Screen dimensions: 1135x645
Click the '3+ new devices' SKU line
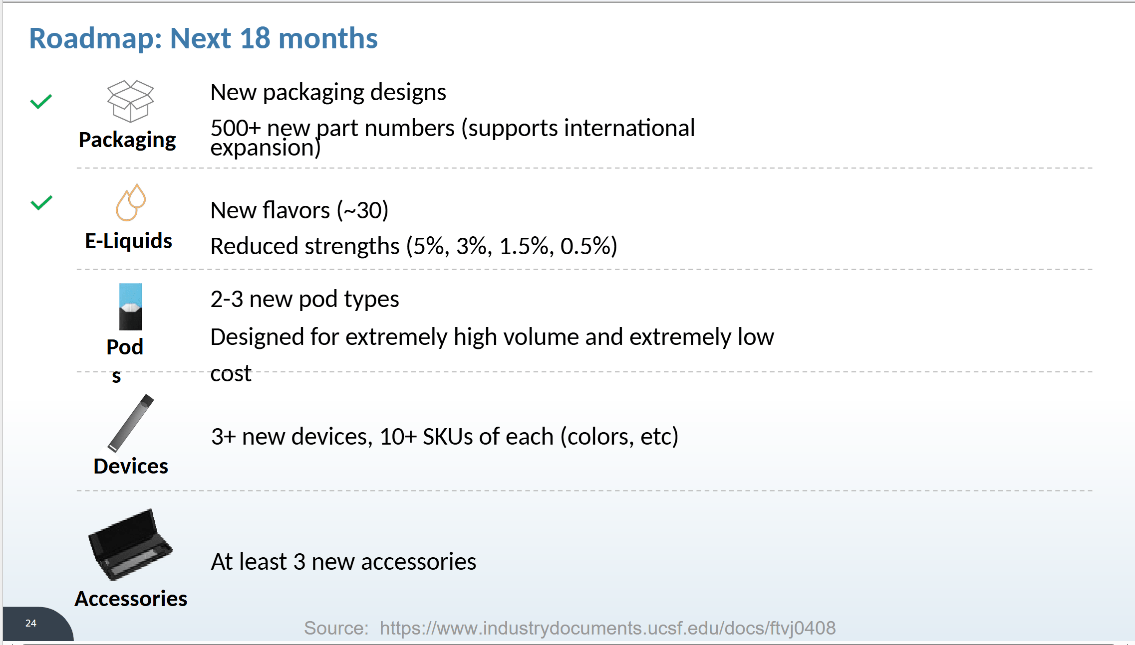point(444,437)
